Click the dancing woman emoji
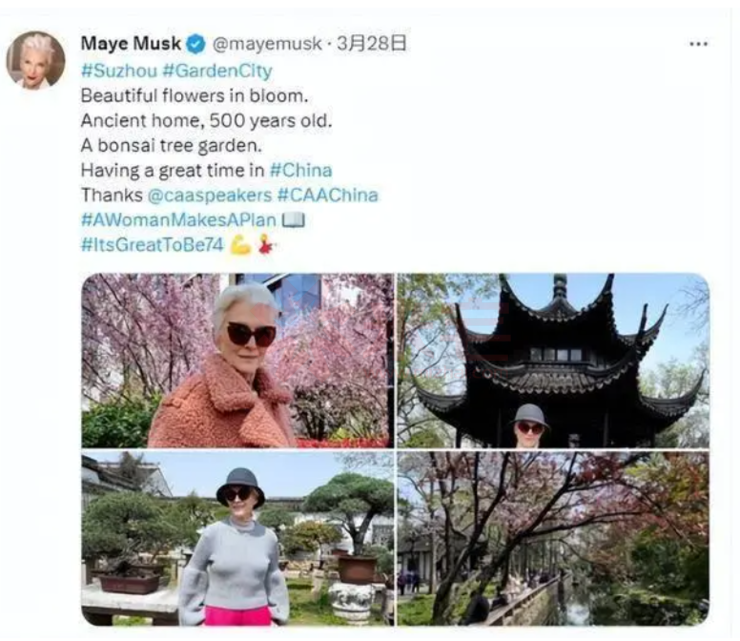Screen dimensions: 740x641 [x=267, y=244]
